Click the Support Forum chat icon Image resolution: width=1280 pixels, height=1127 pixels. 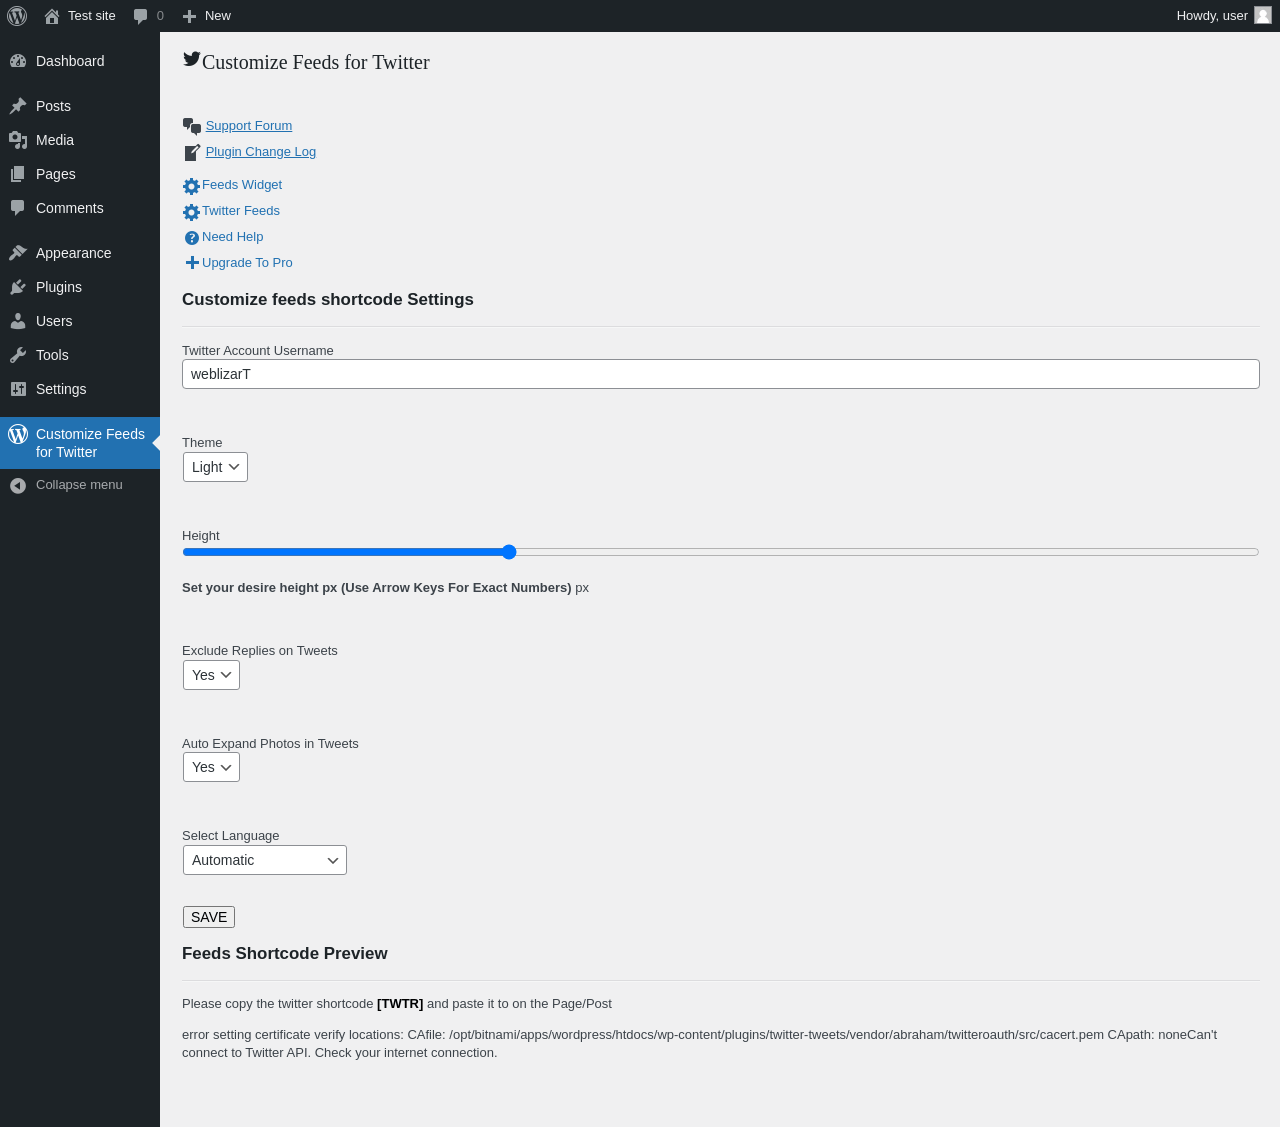click(x=192, y=126)
